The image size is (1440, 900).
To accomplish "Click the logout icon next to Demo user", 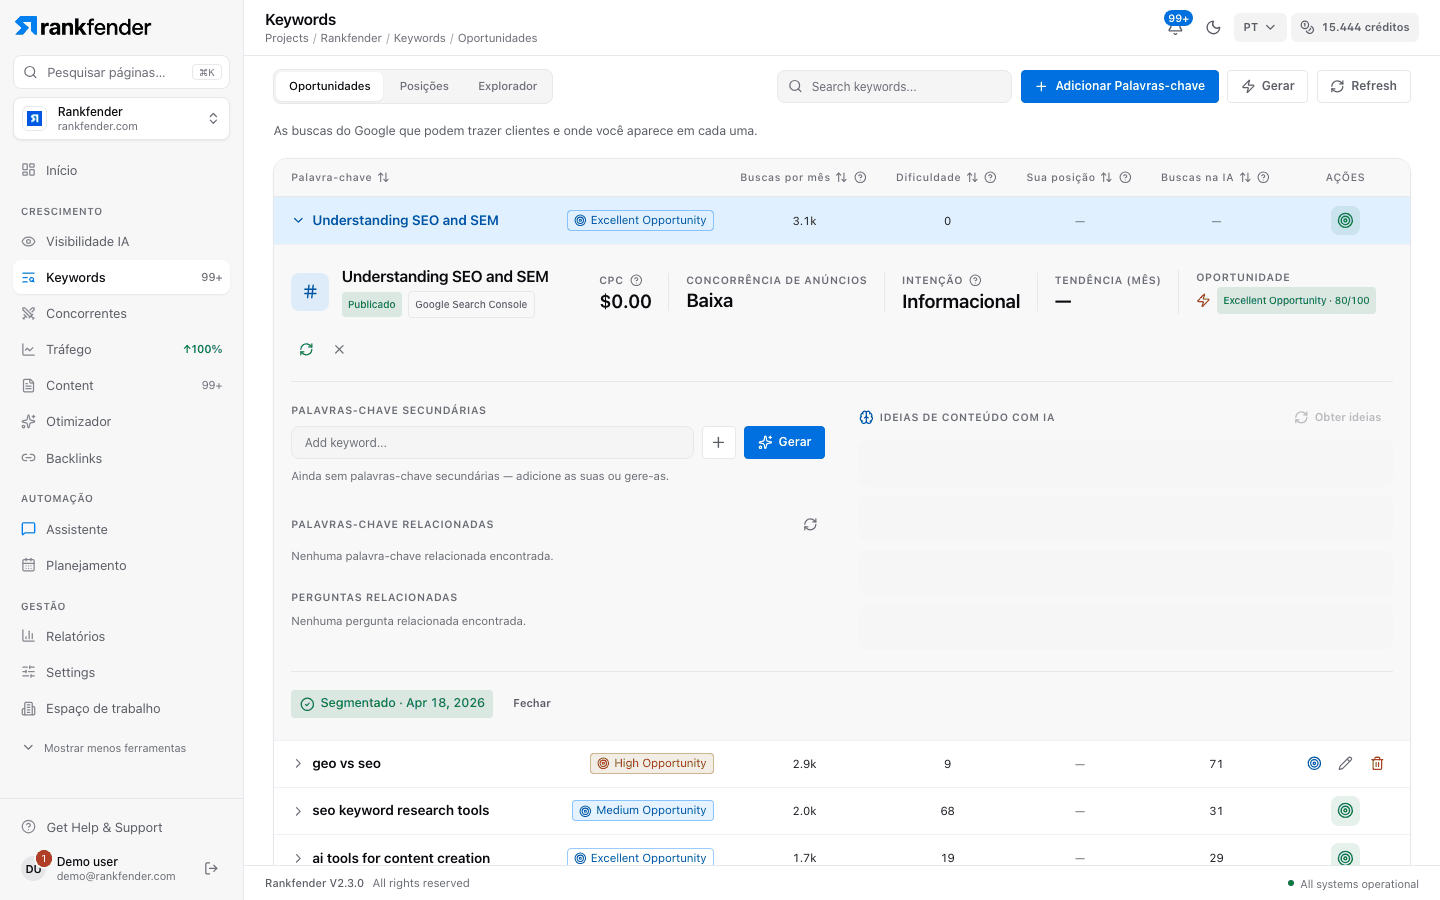I will coord(211,868).
